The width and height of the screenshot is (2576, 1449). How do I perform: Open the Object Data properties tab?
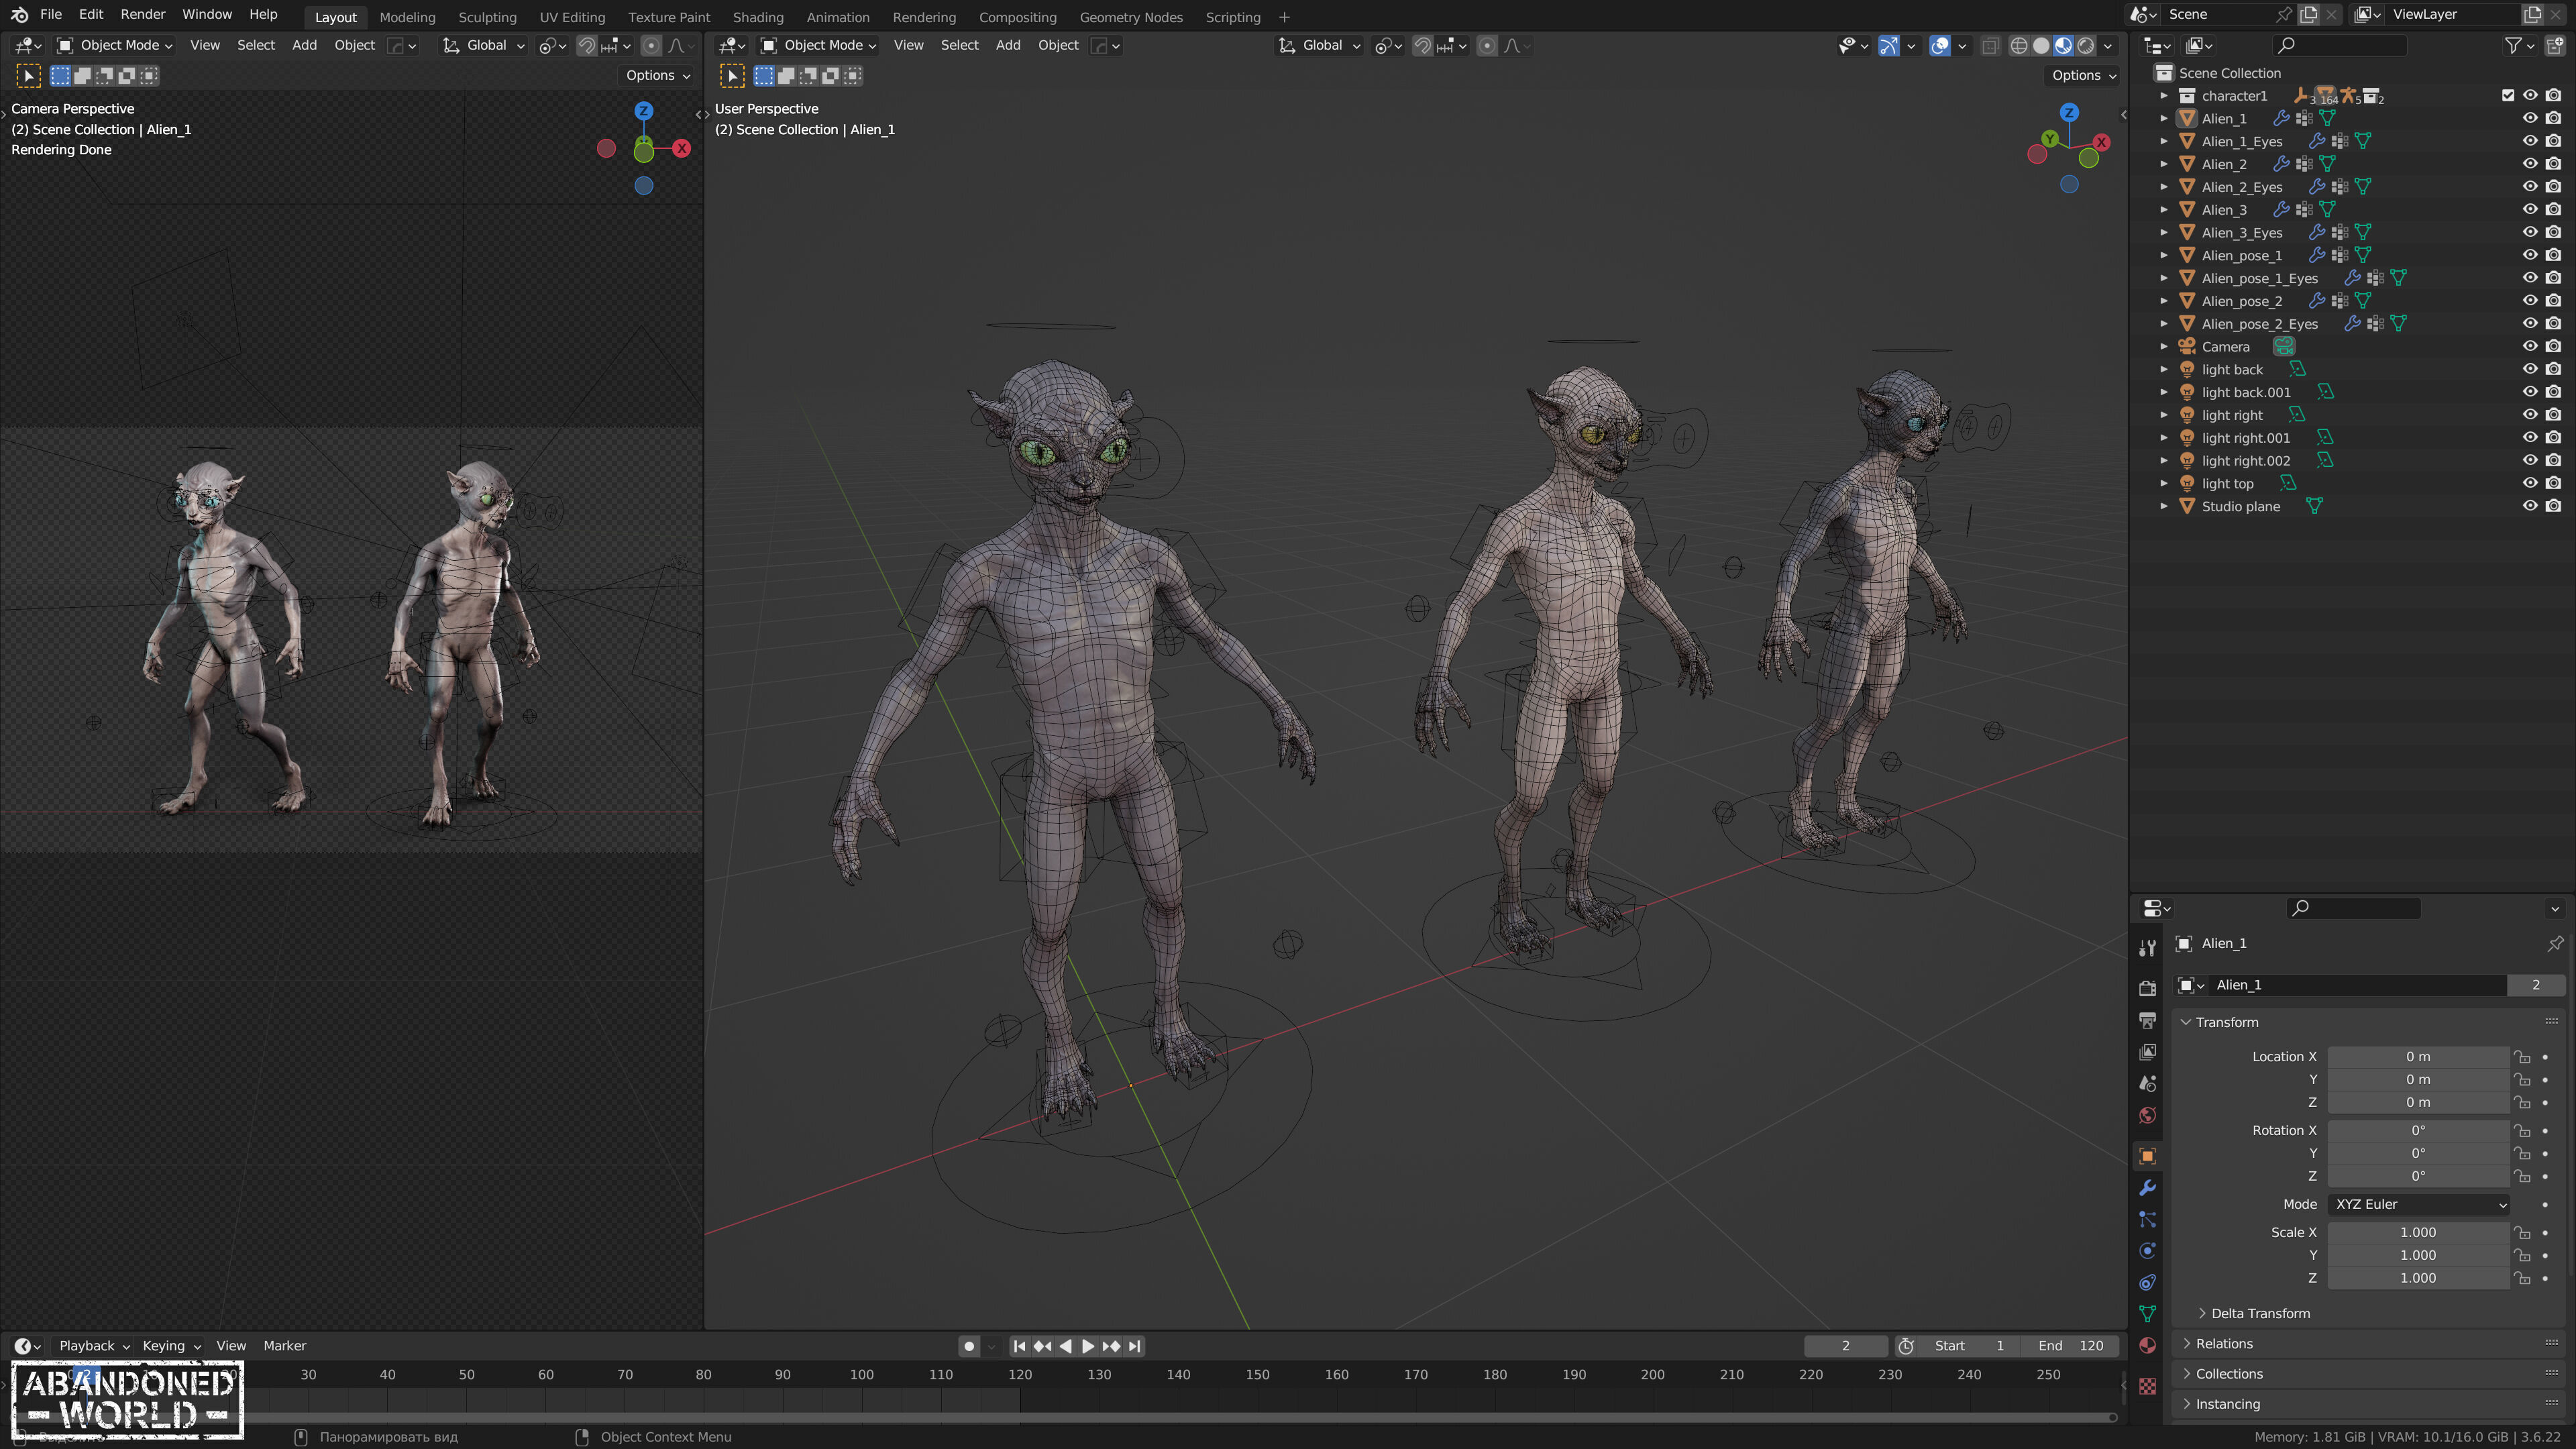(x=2147, y=1314)
